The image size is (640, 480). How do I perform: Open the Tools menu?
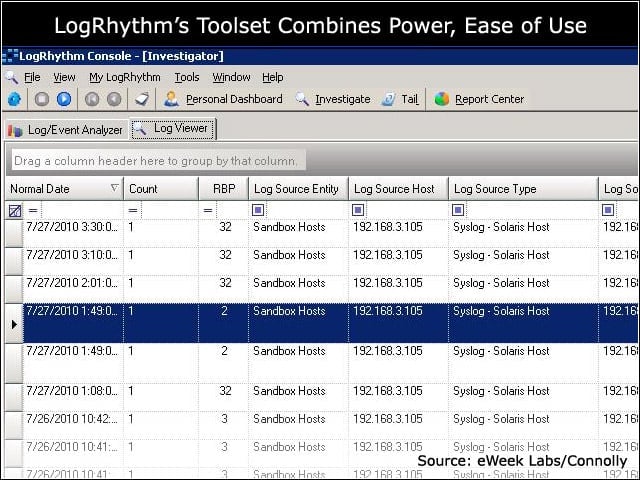click(x=187, y=77)
